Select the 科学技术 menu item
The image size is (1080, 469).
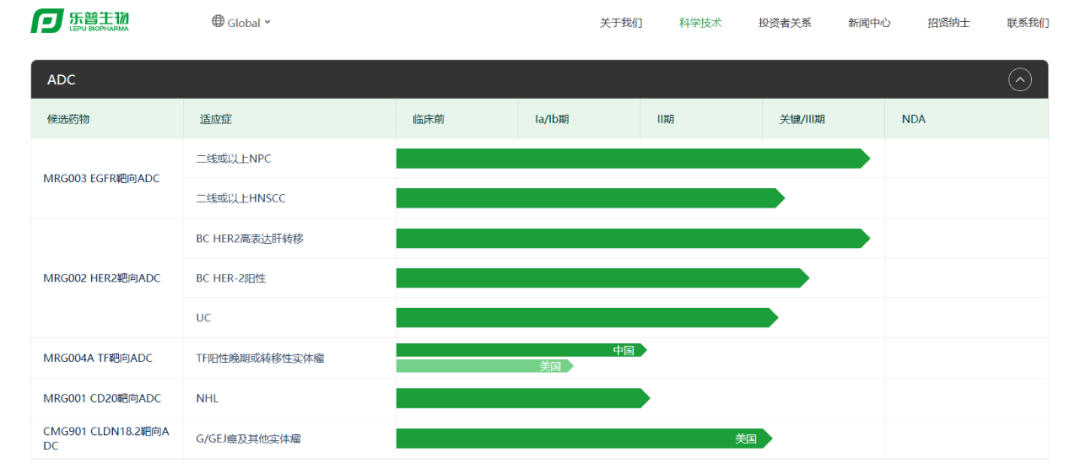(700, 23)
